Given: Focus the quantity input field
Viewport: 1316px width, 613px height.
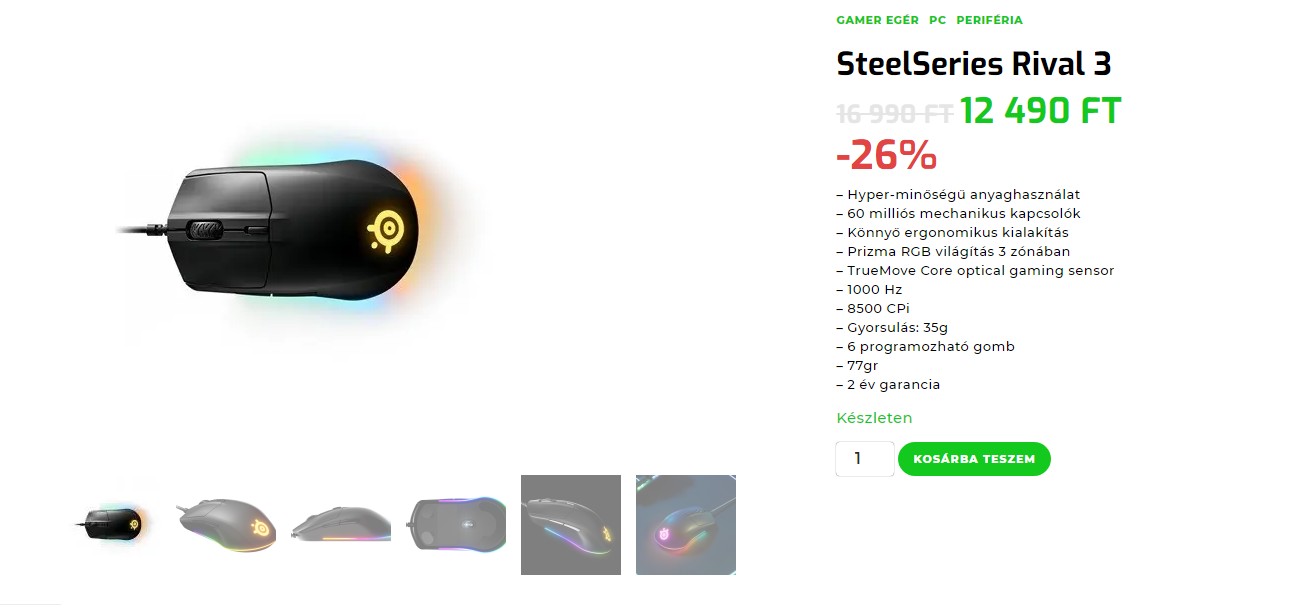Looking at the screenshot, I should tap(864, 459).
